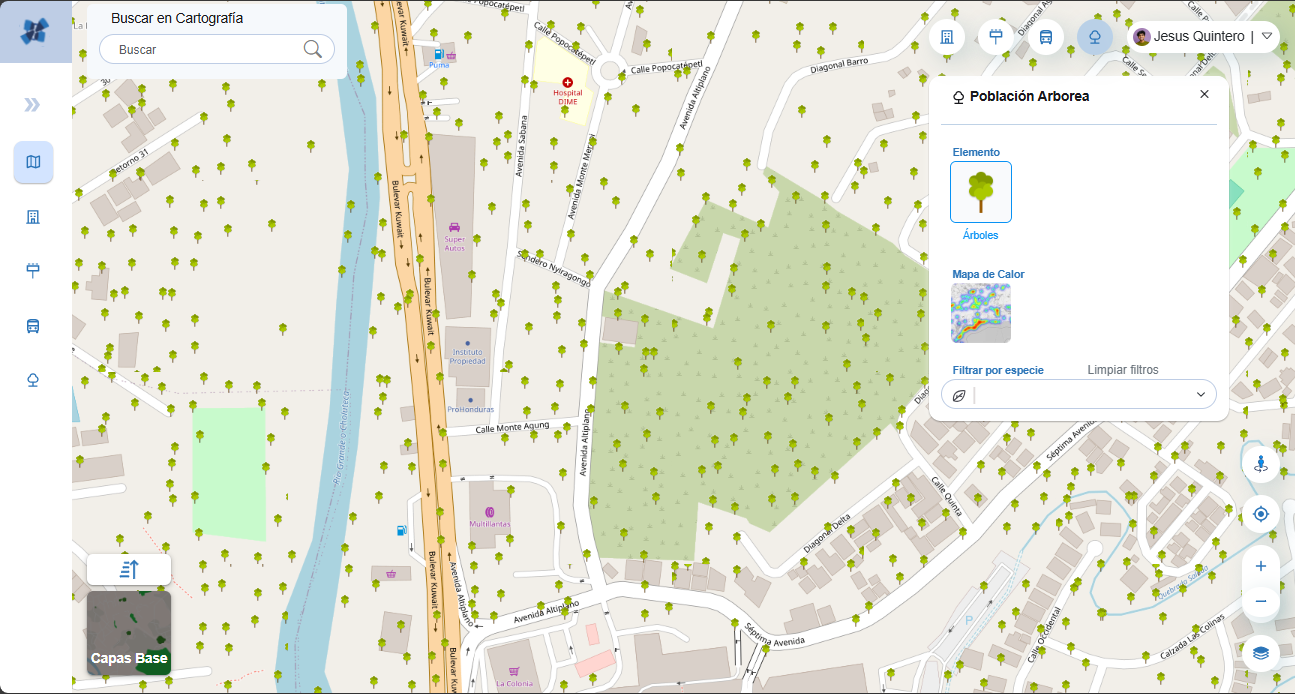The width and height of the screenshot is (1295, 694).
Task: Select tree icon in left sidebar
Action: pos(33,380)
